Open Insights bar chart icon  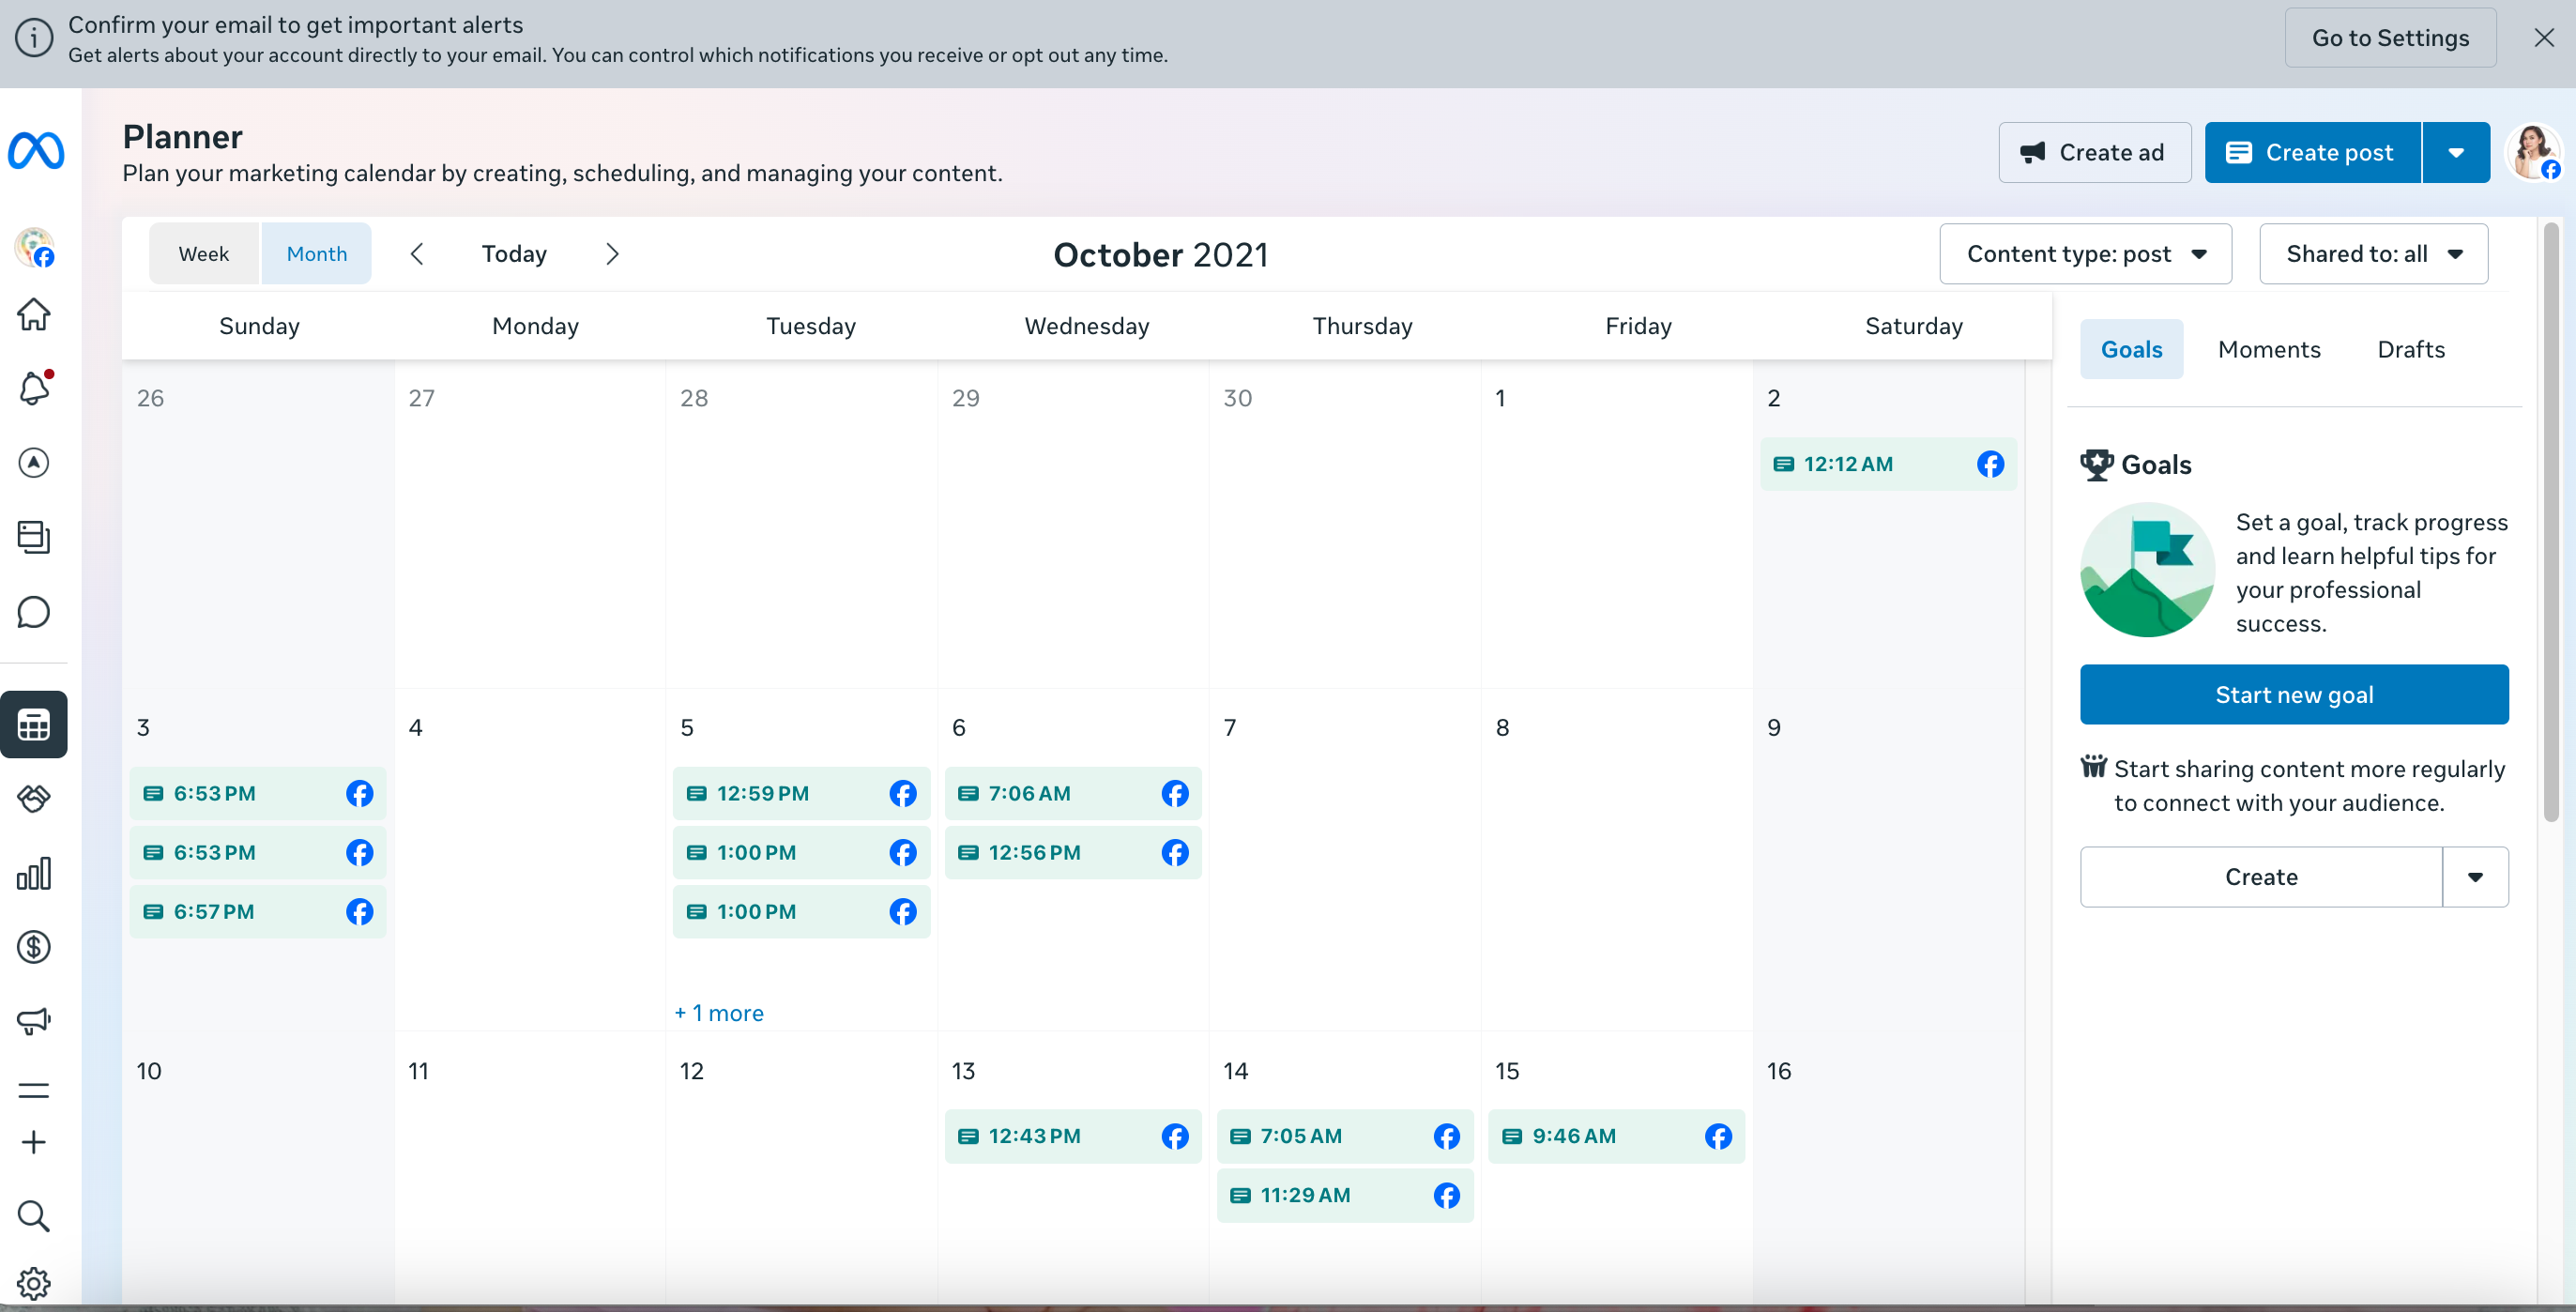[34, 873]
